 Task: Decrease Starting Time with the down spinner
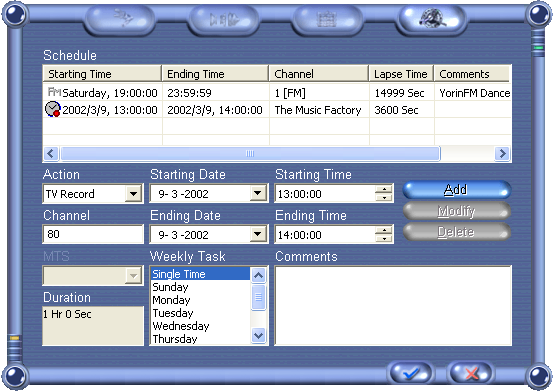coord(384,198)
